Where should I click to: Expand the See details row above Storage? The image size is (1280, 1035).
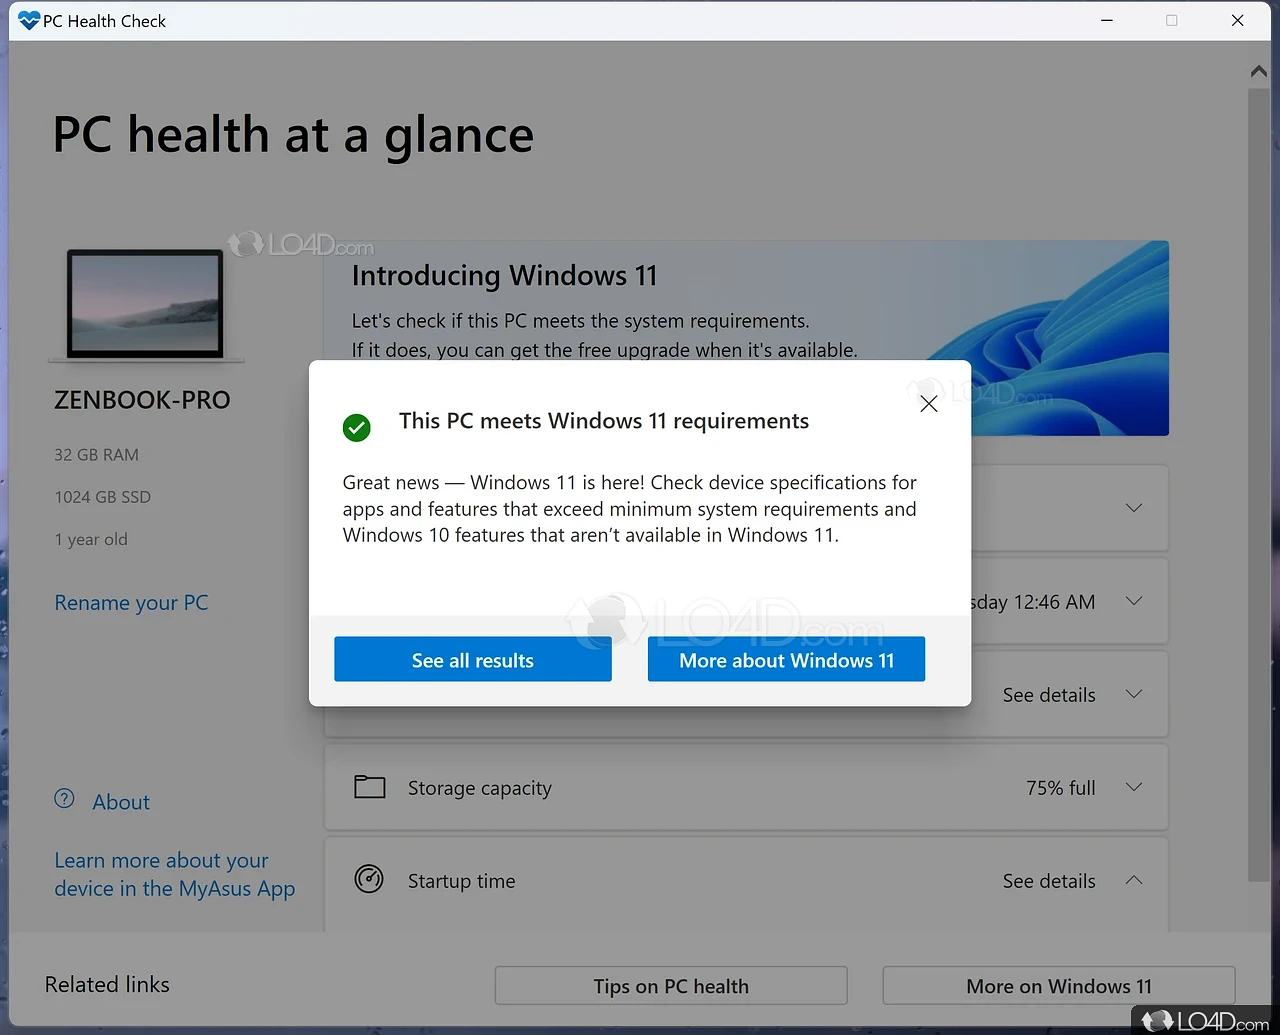(1134, 694)
